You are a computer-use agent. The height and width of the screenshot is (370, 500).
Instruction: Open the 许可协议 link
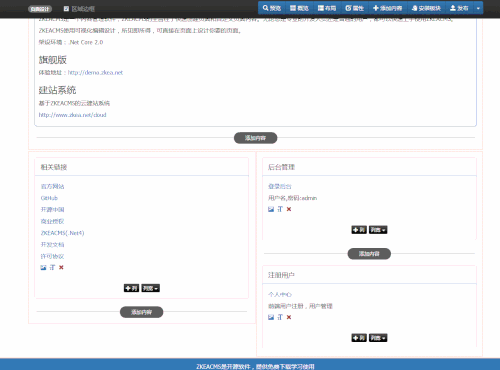52,256
